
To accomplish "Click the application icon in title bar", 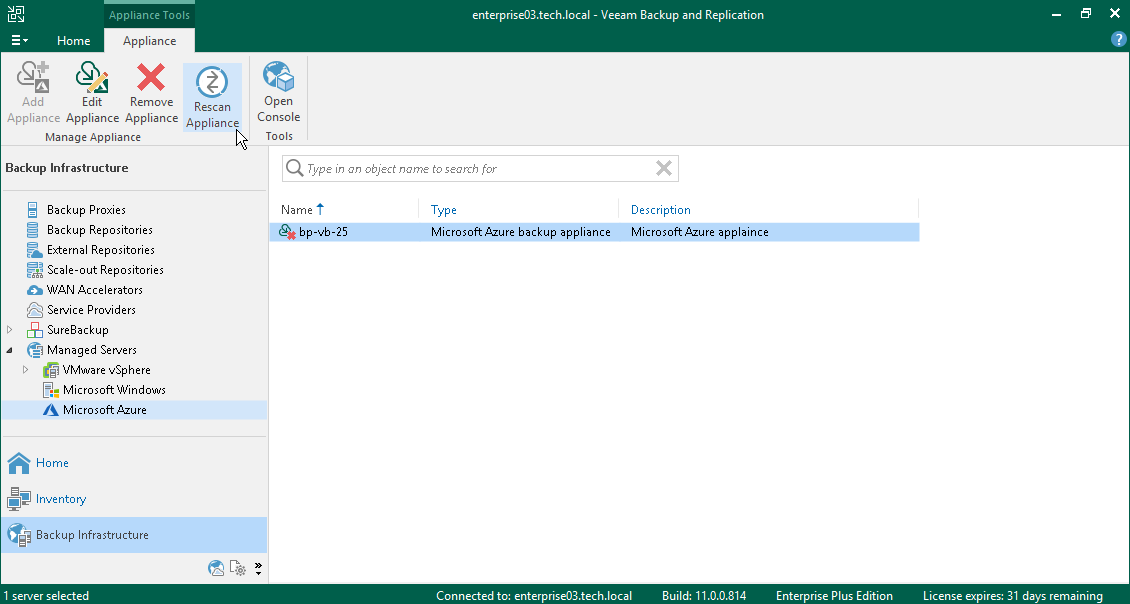I will click(x=16, y=14).
